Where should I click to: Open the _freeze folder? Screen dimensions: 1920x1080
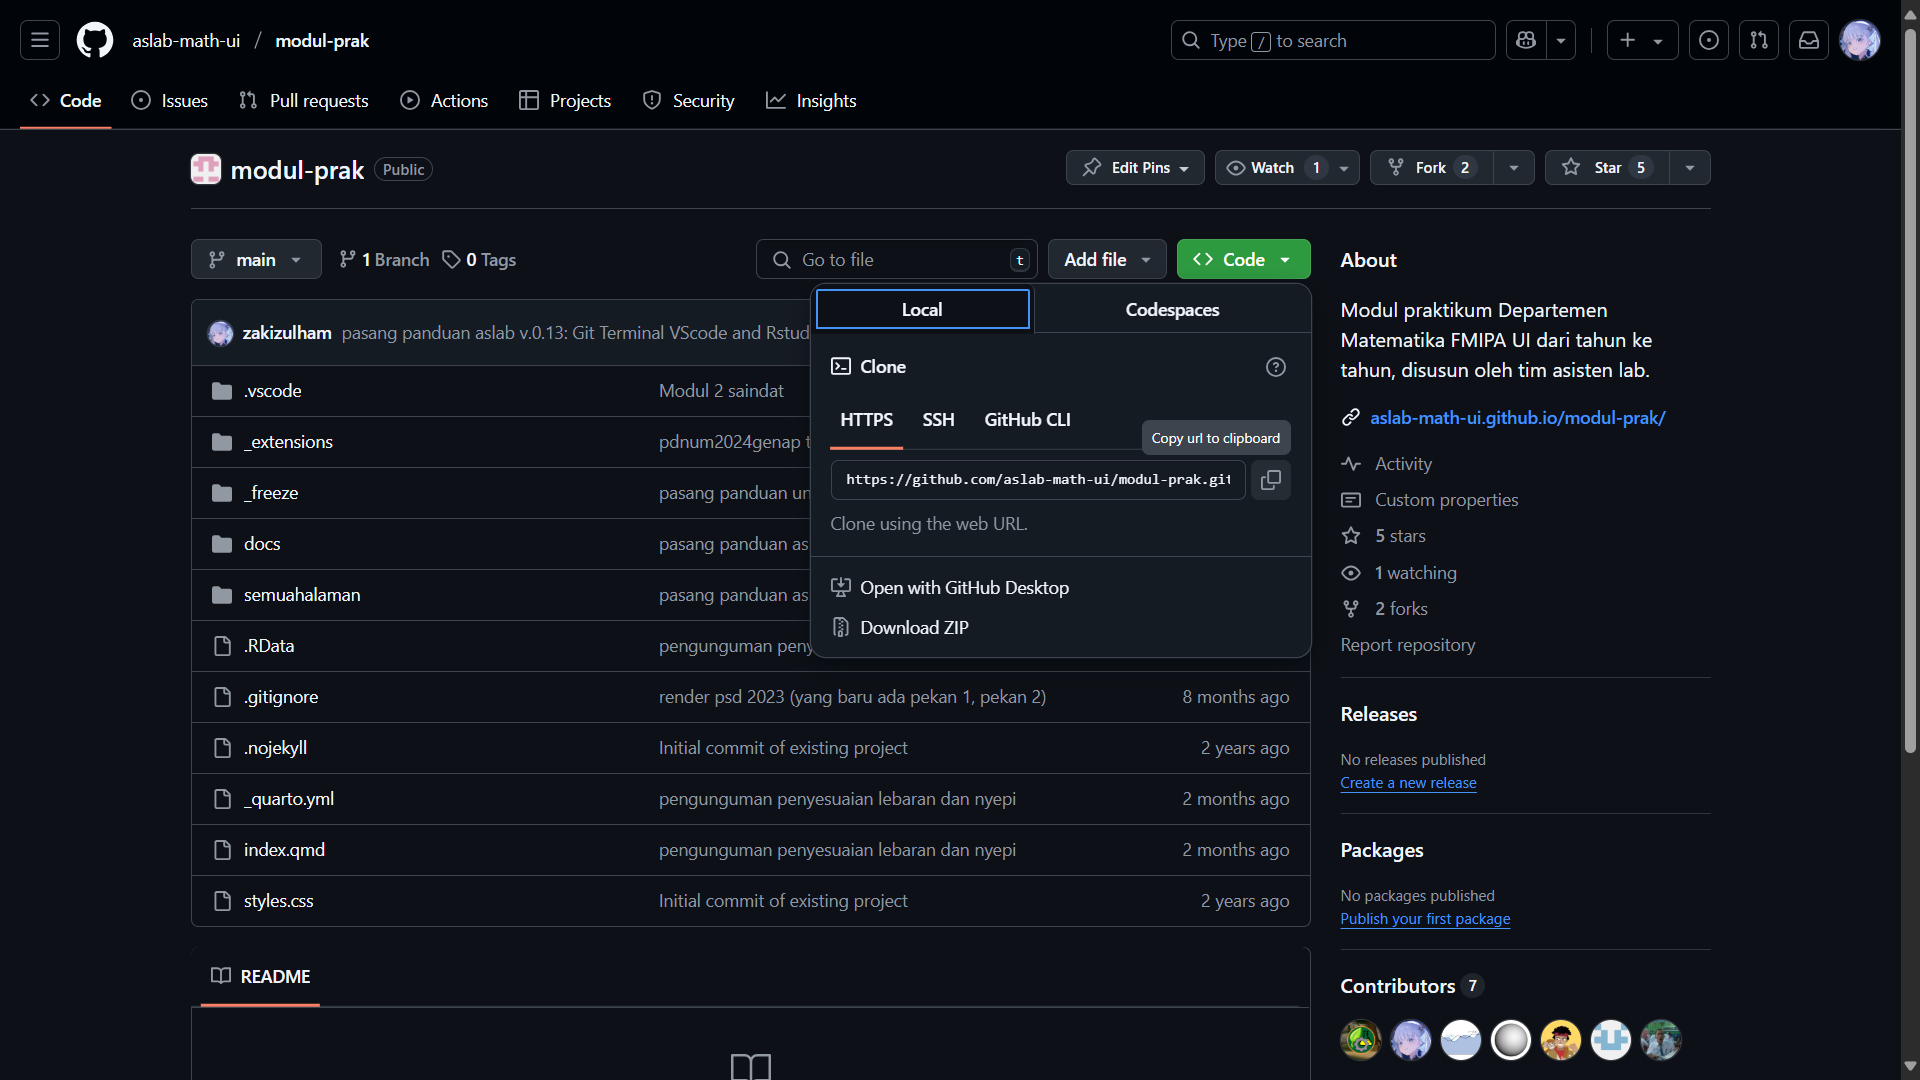[271, 493]
